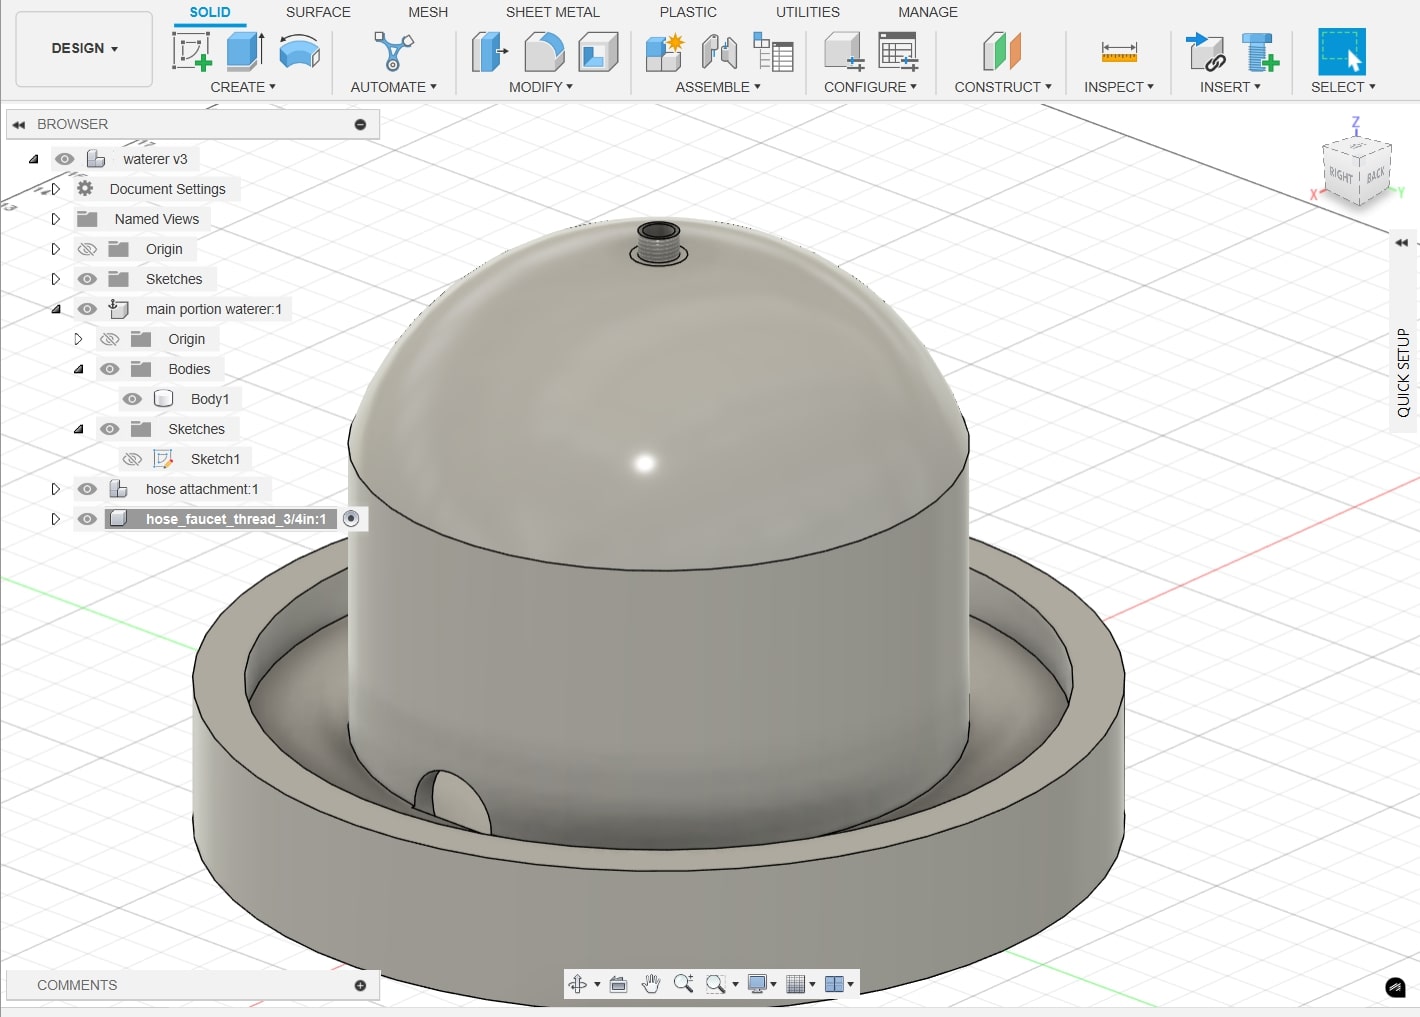Switch to the MESH tab

(x=428, y=12)
